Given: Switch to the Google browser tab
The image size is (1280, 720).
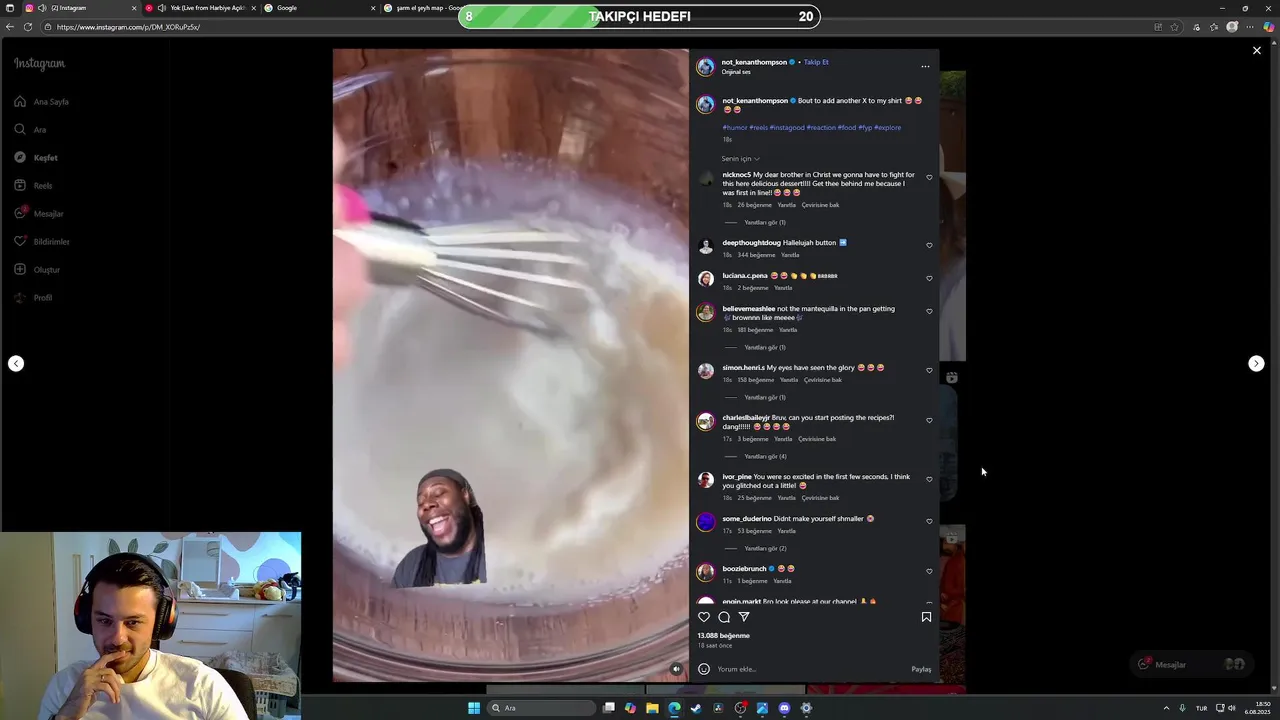Looking at the screenshot, I should click(319, 8).
